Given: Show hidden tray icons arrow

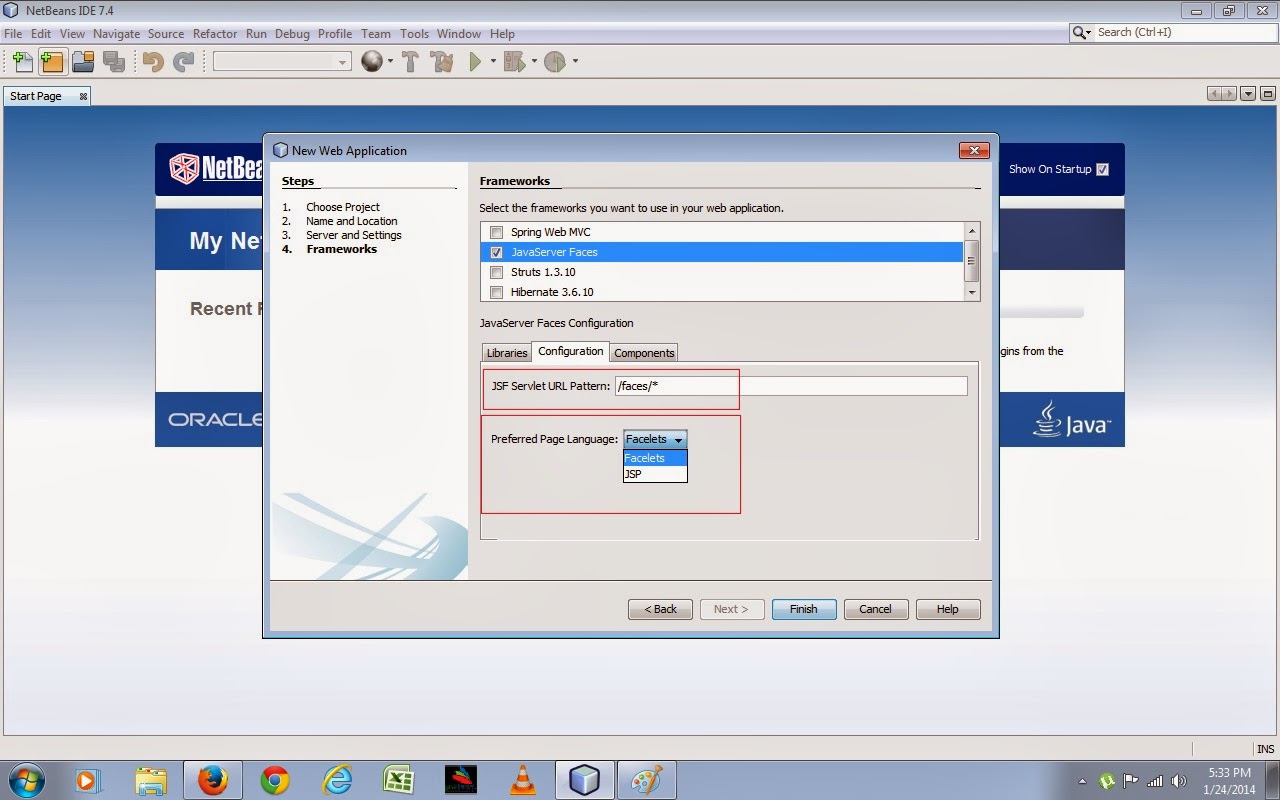Looking at the screenshot, I should click(x=1083, y=781).
